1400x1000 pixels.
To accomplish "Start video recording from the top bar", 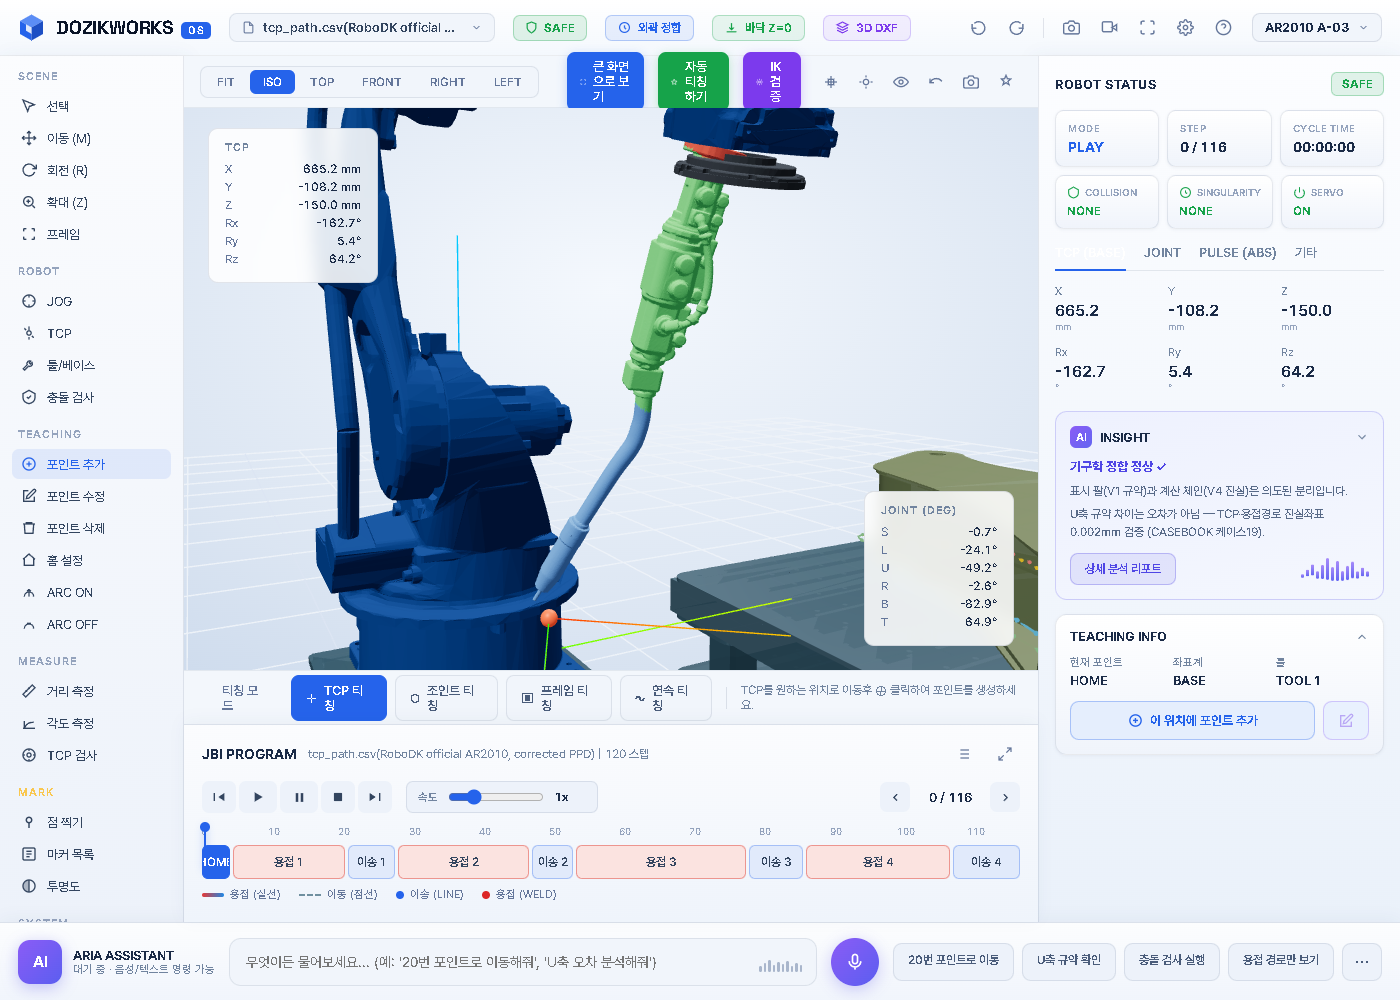I will tap(1109, 28).
